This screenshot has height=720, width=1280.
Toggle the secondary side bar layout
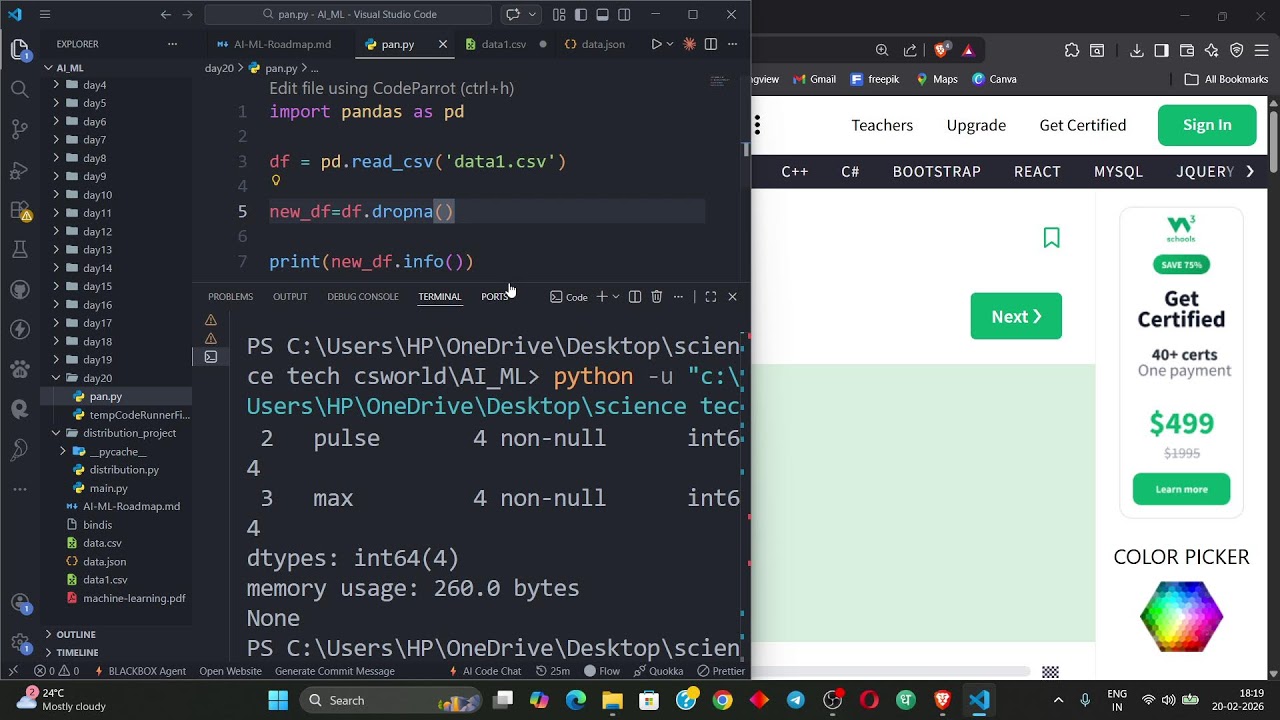pyautogui.click(x=624, y=14)
